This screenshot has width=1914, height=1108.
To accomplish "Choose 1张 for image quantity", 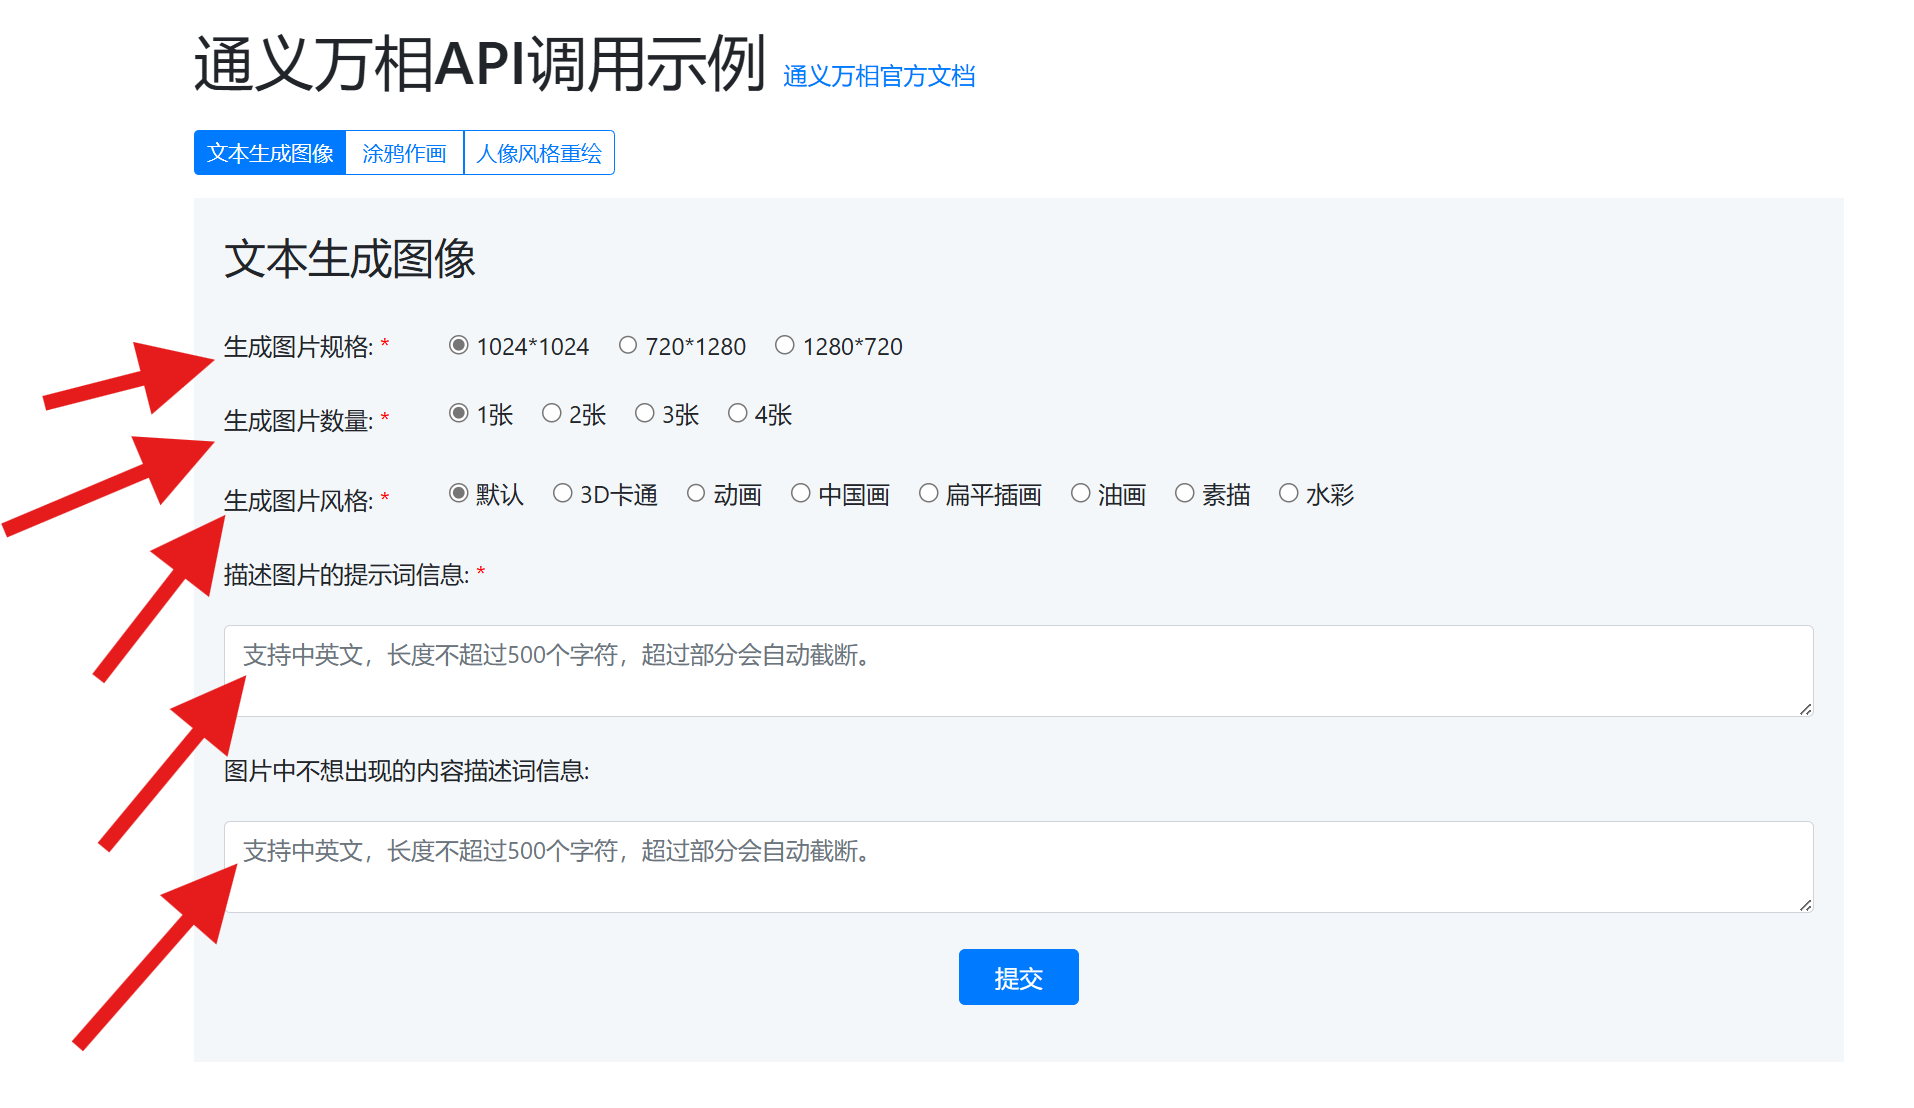I will [459, 413].
